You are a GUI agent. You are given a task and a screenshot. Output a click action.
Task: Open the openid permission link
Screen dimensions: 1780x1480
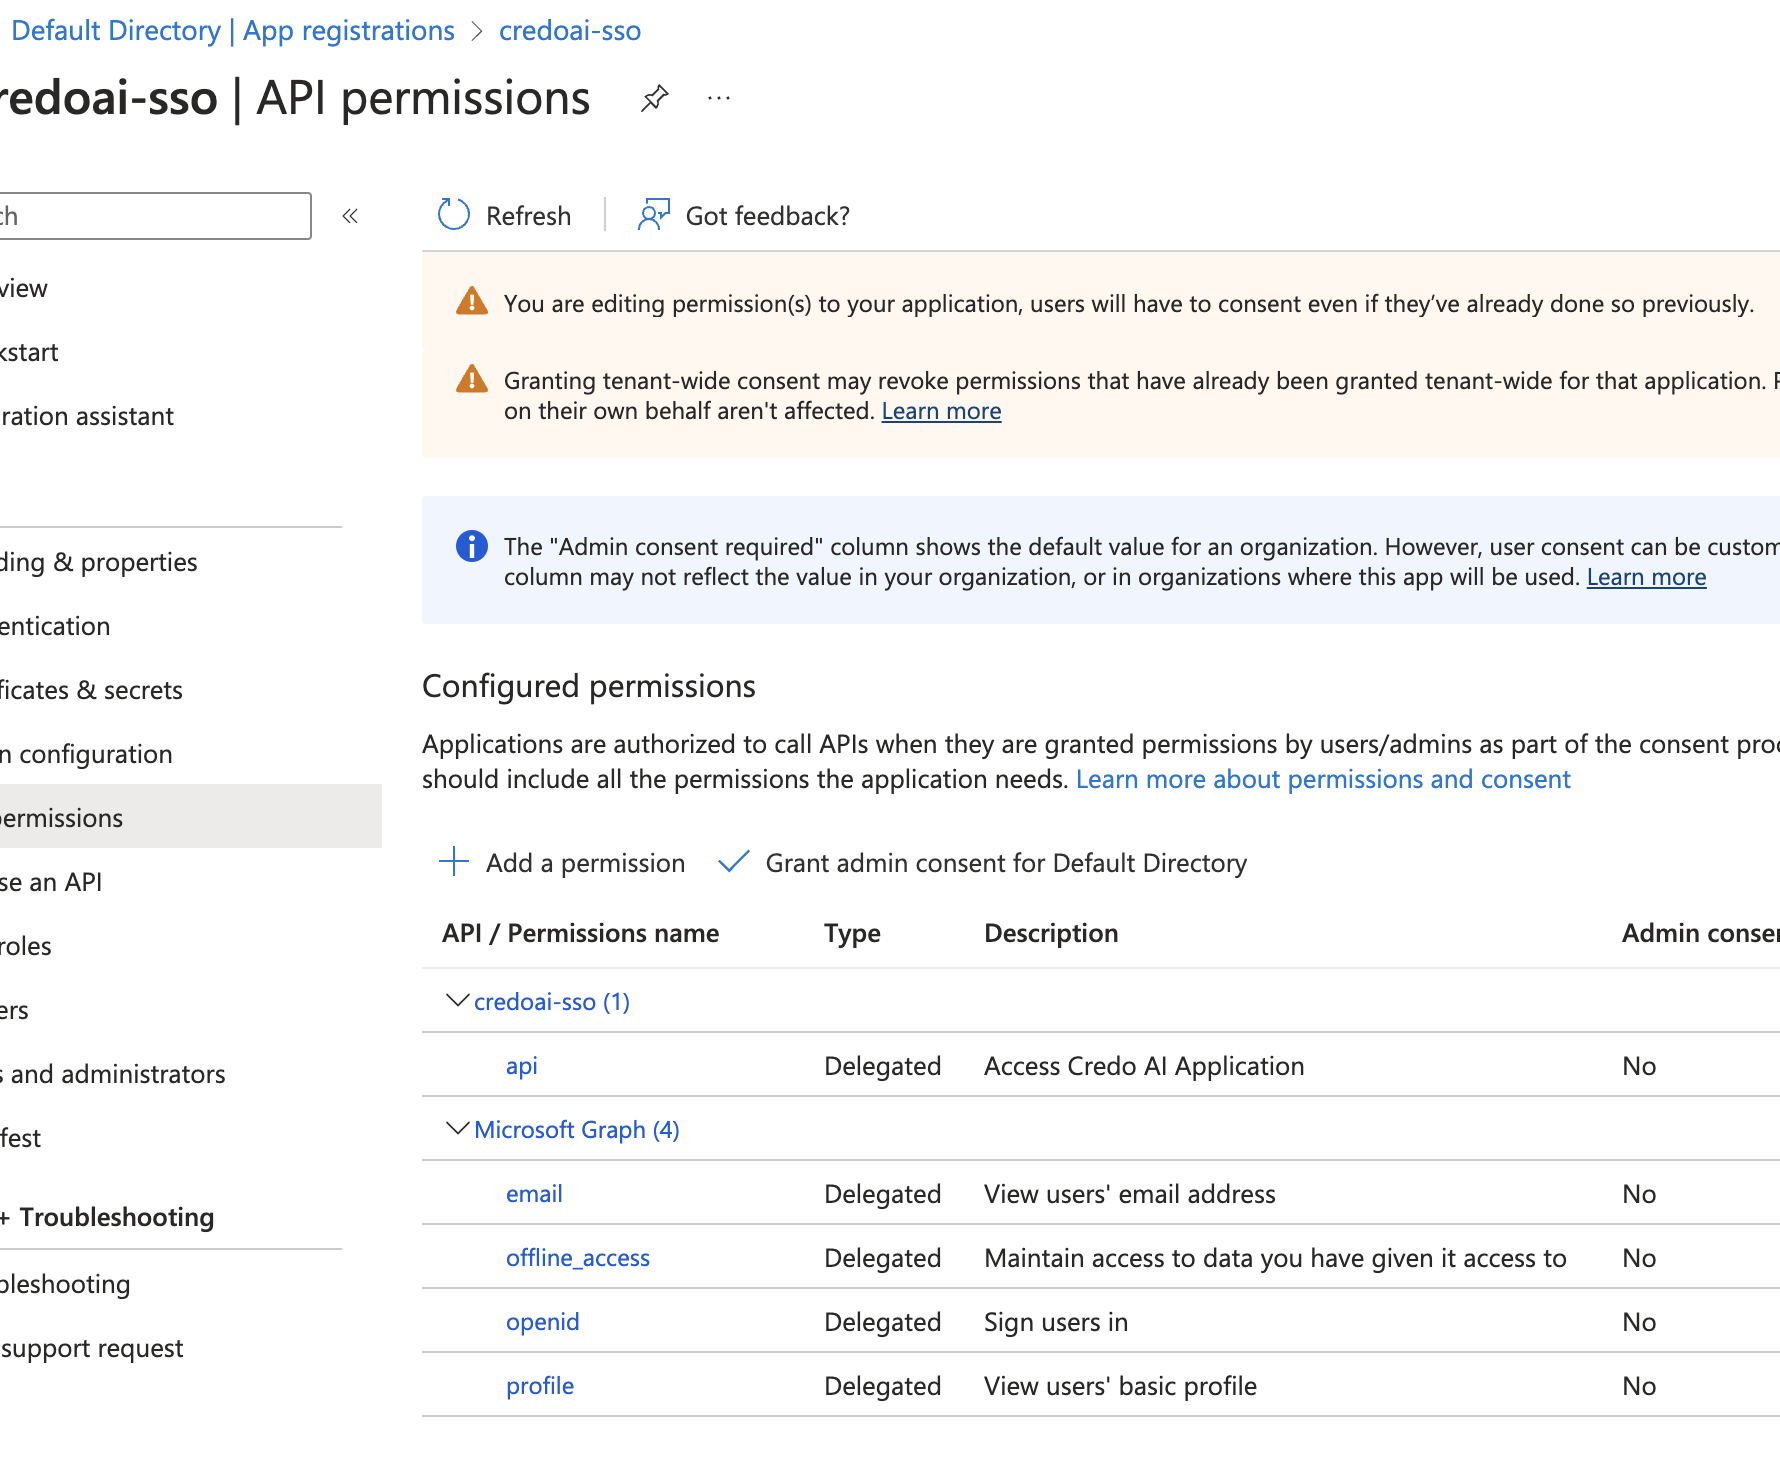point(542,1322)
